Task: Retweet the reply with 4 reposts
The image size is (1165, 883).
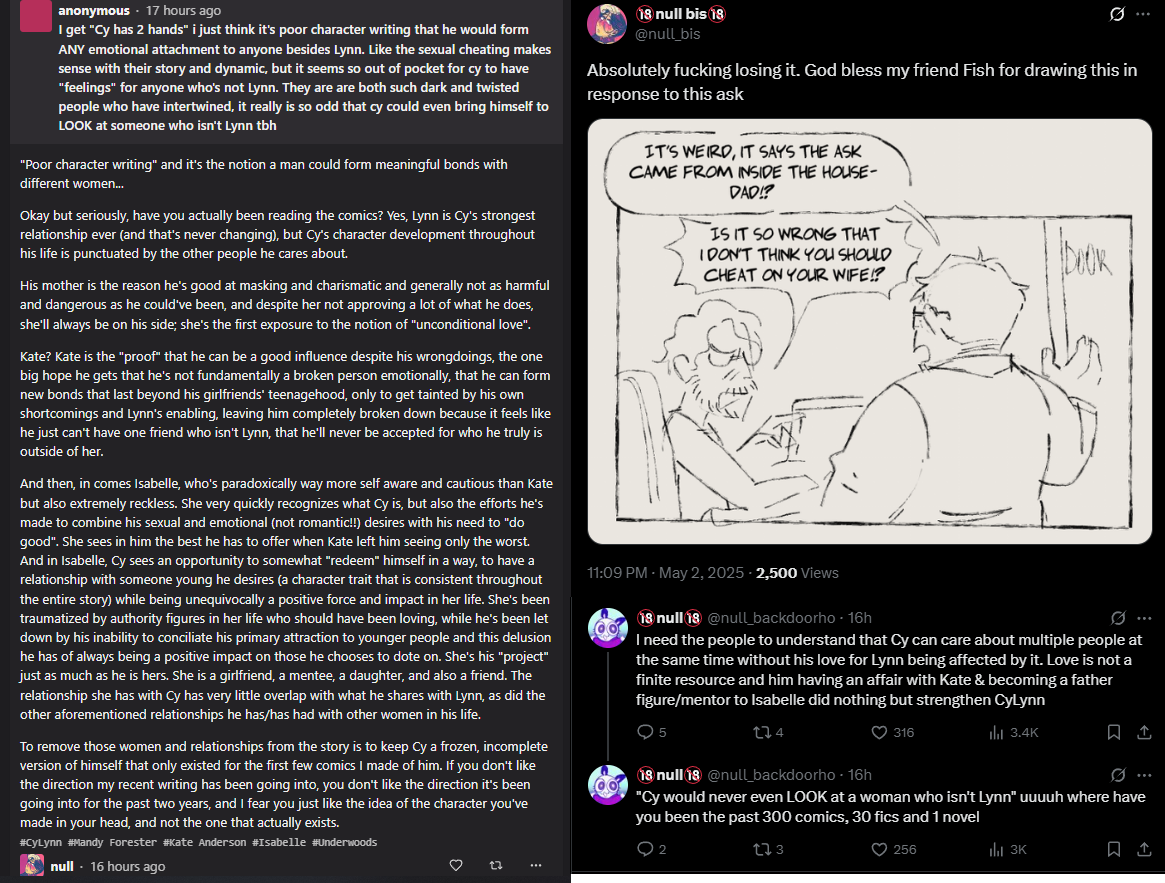Action: [768, 732]
